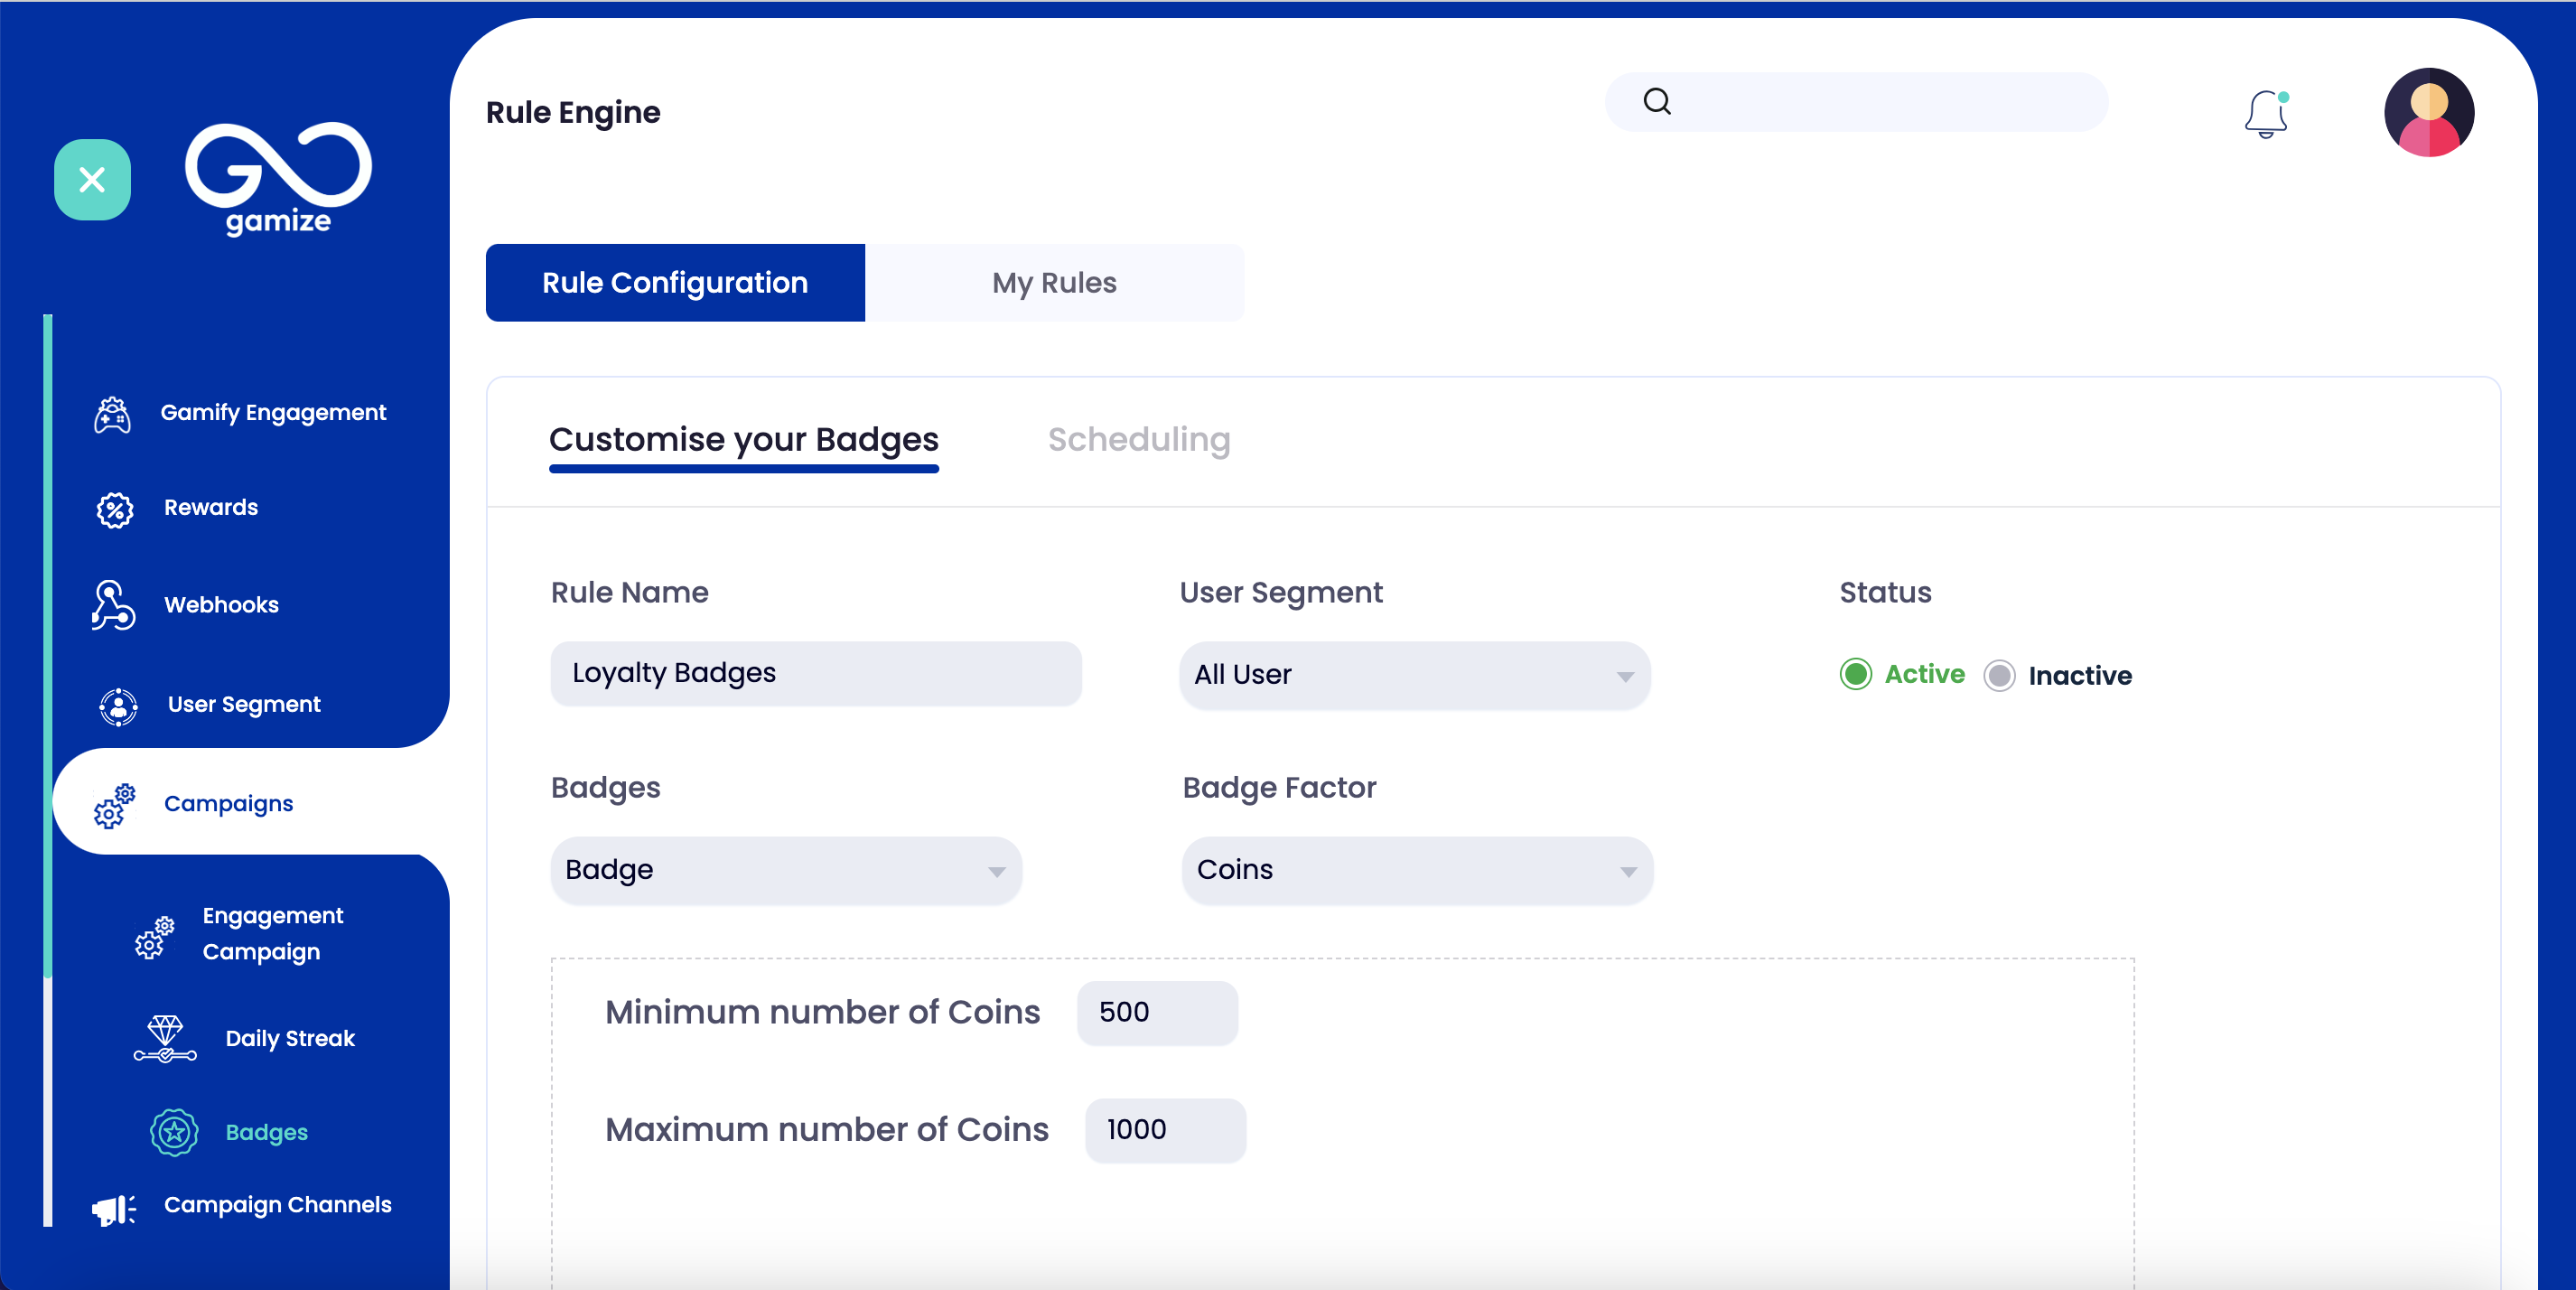Image resolution: width=2576 pixels, height=1290 pixels.
Task: Close the sidebar with X button
Action: click(x=92, y=180)
